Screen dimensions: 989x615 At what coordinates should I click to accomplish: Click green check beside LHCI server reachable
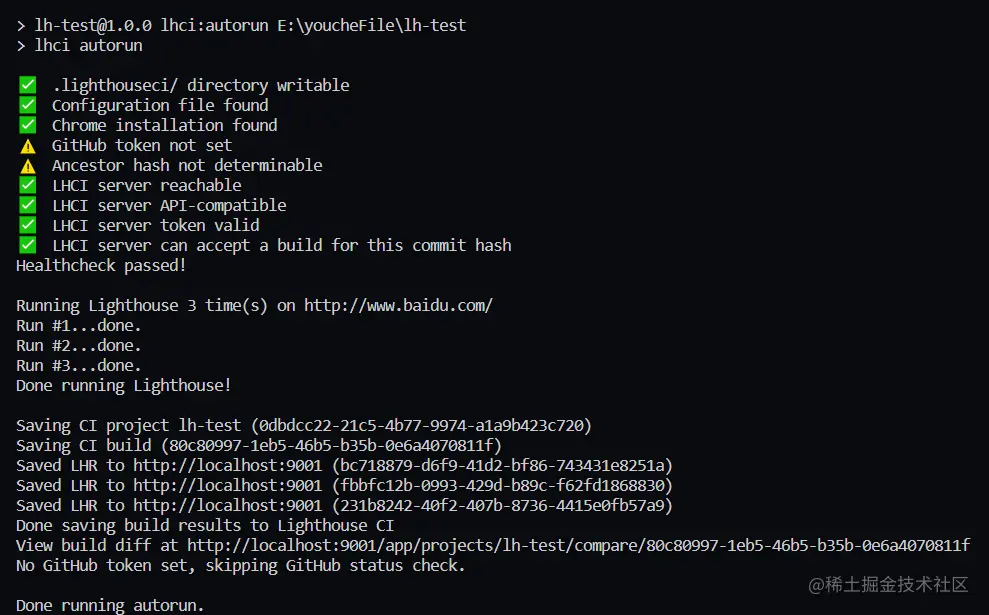click(x=28, y=185)
